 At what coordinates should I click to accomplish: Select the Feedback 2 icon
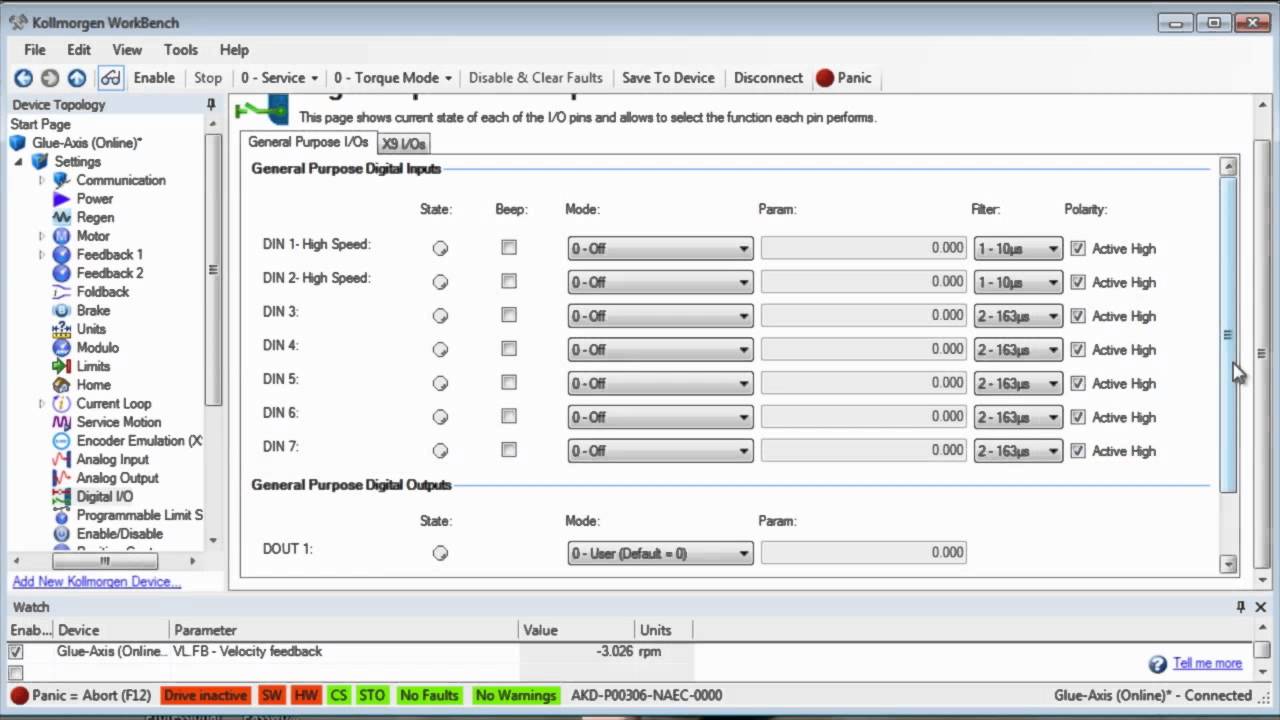62,273
